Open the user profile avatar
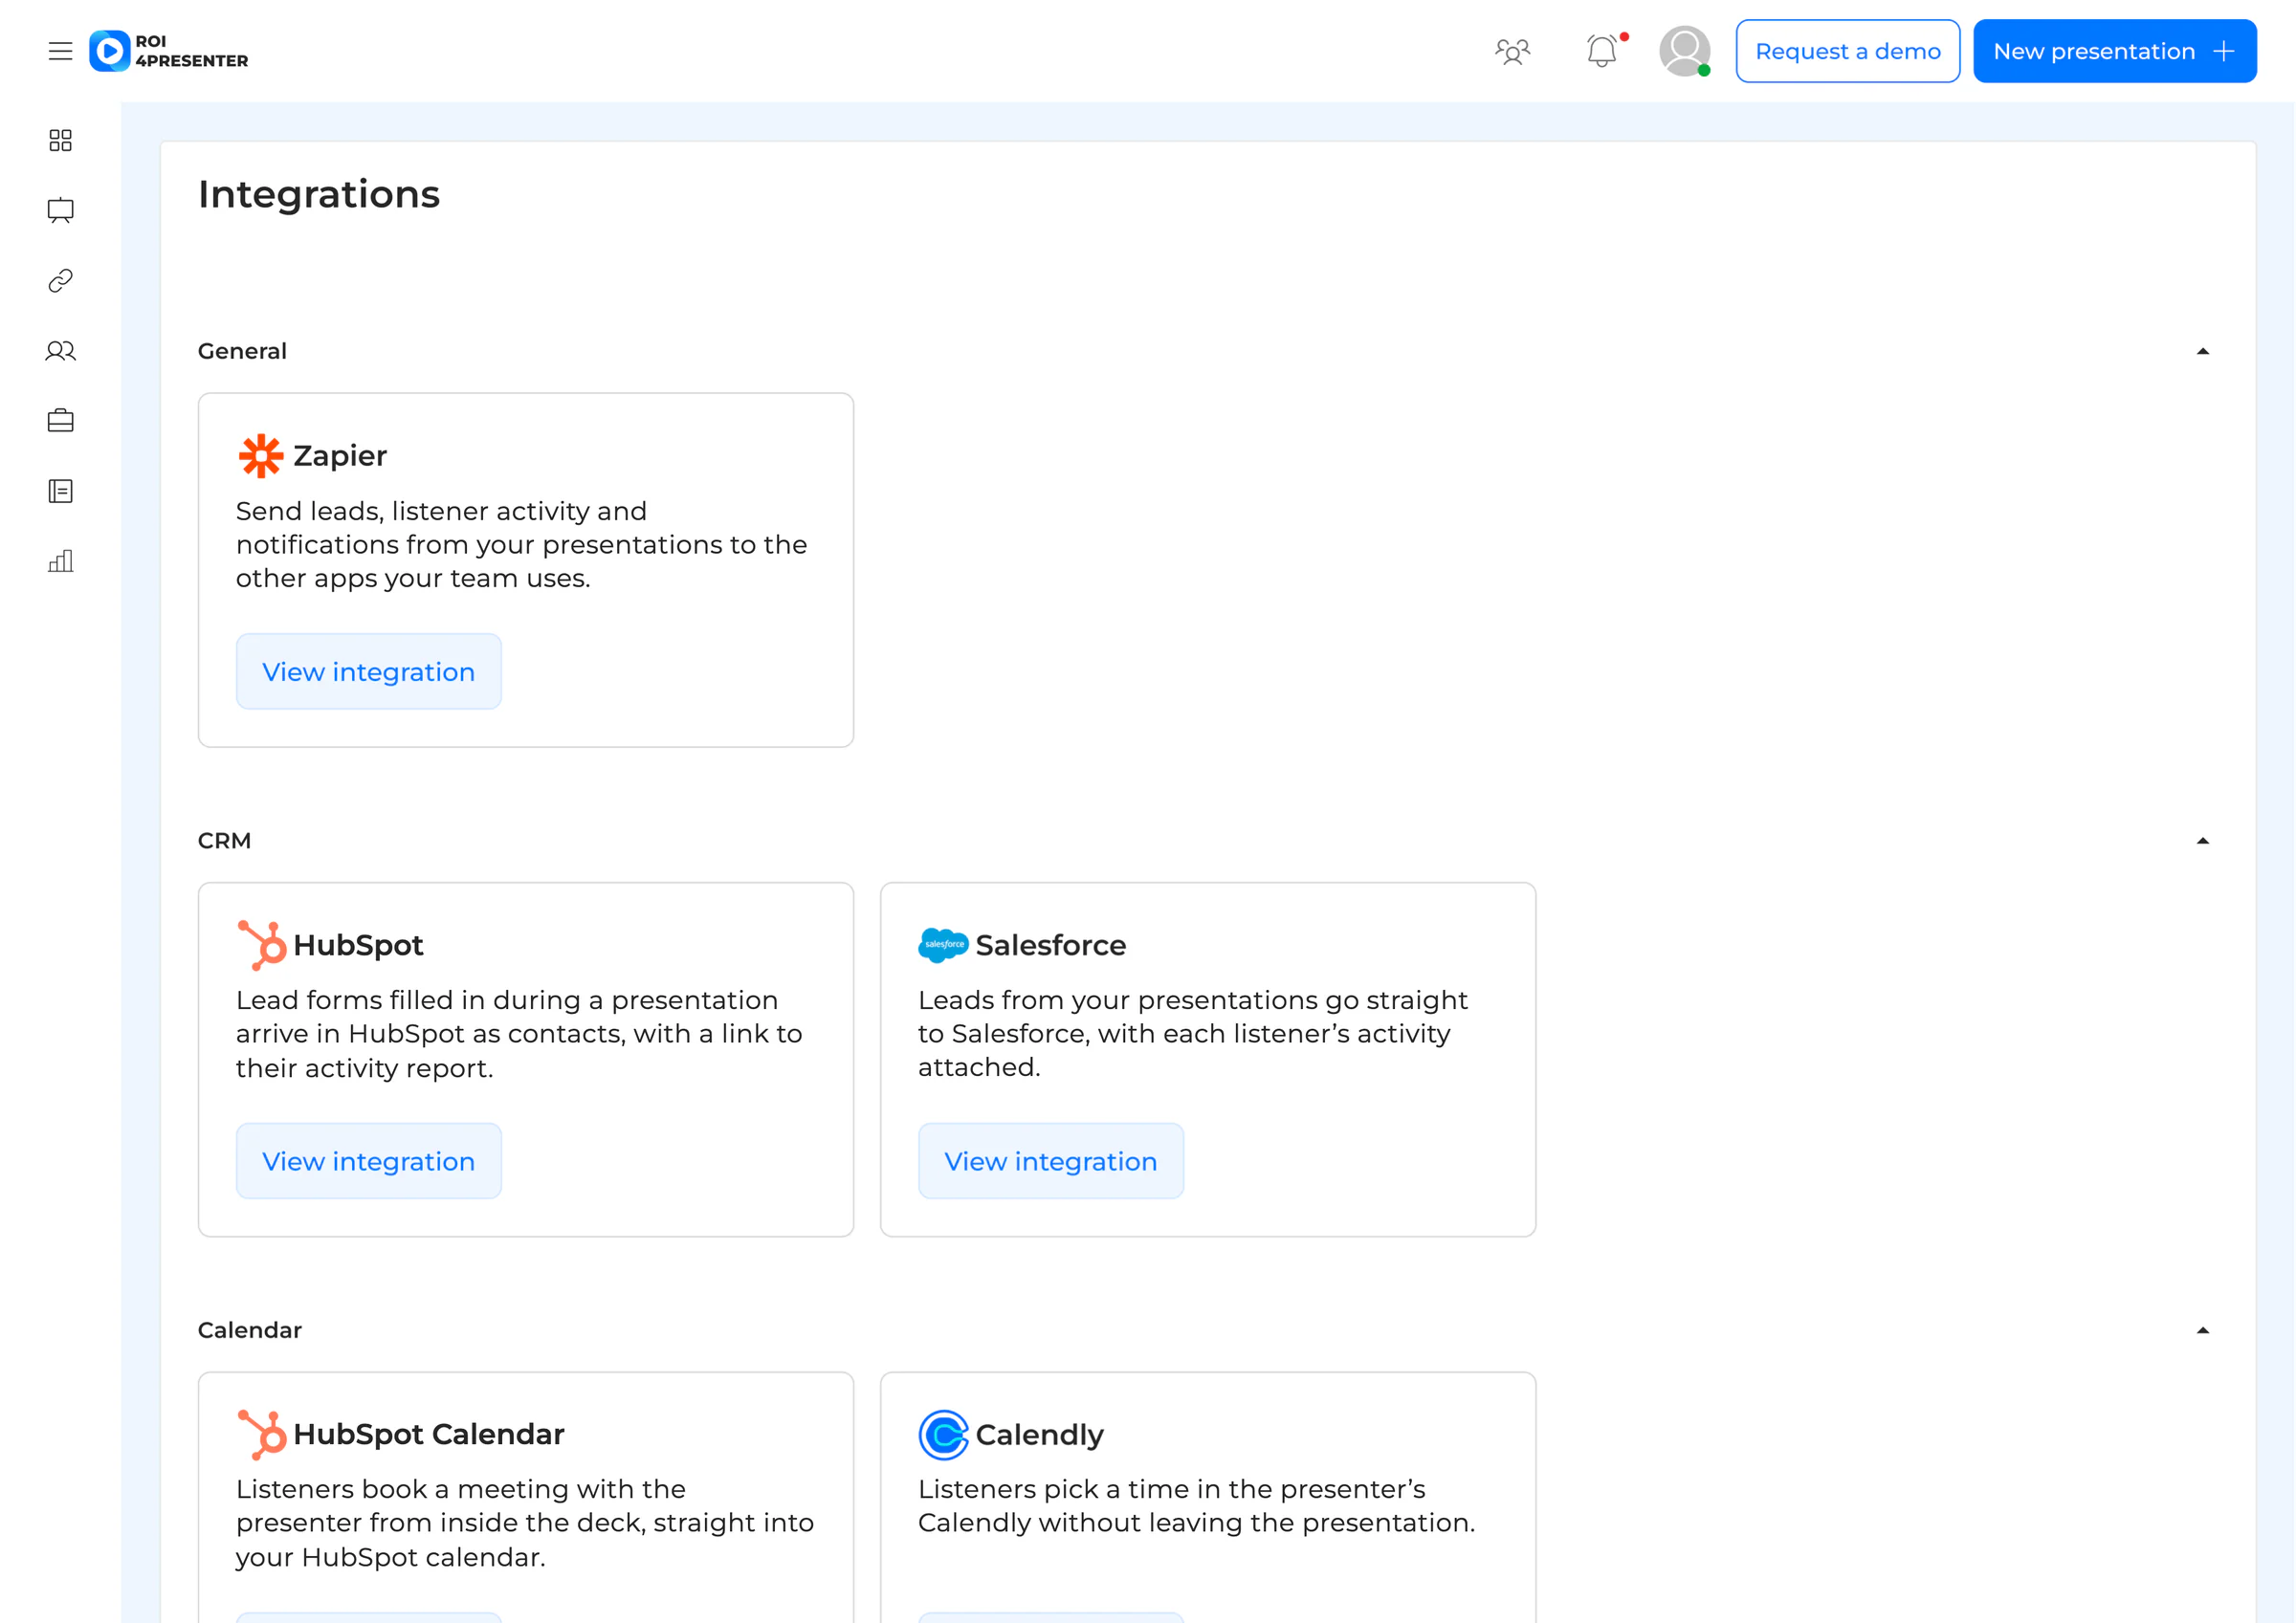 1685,51
